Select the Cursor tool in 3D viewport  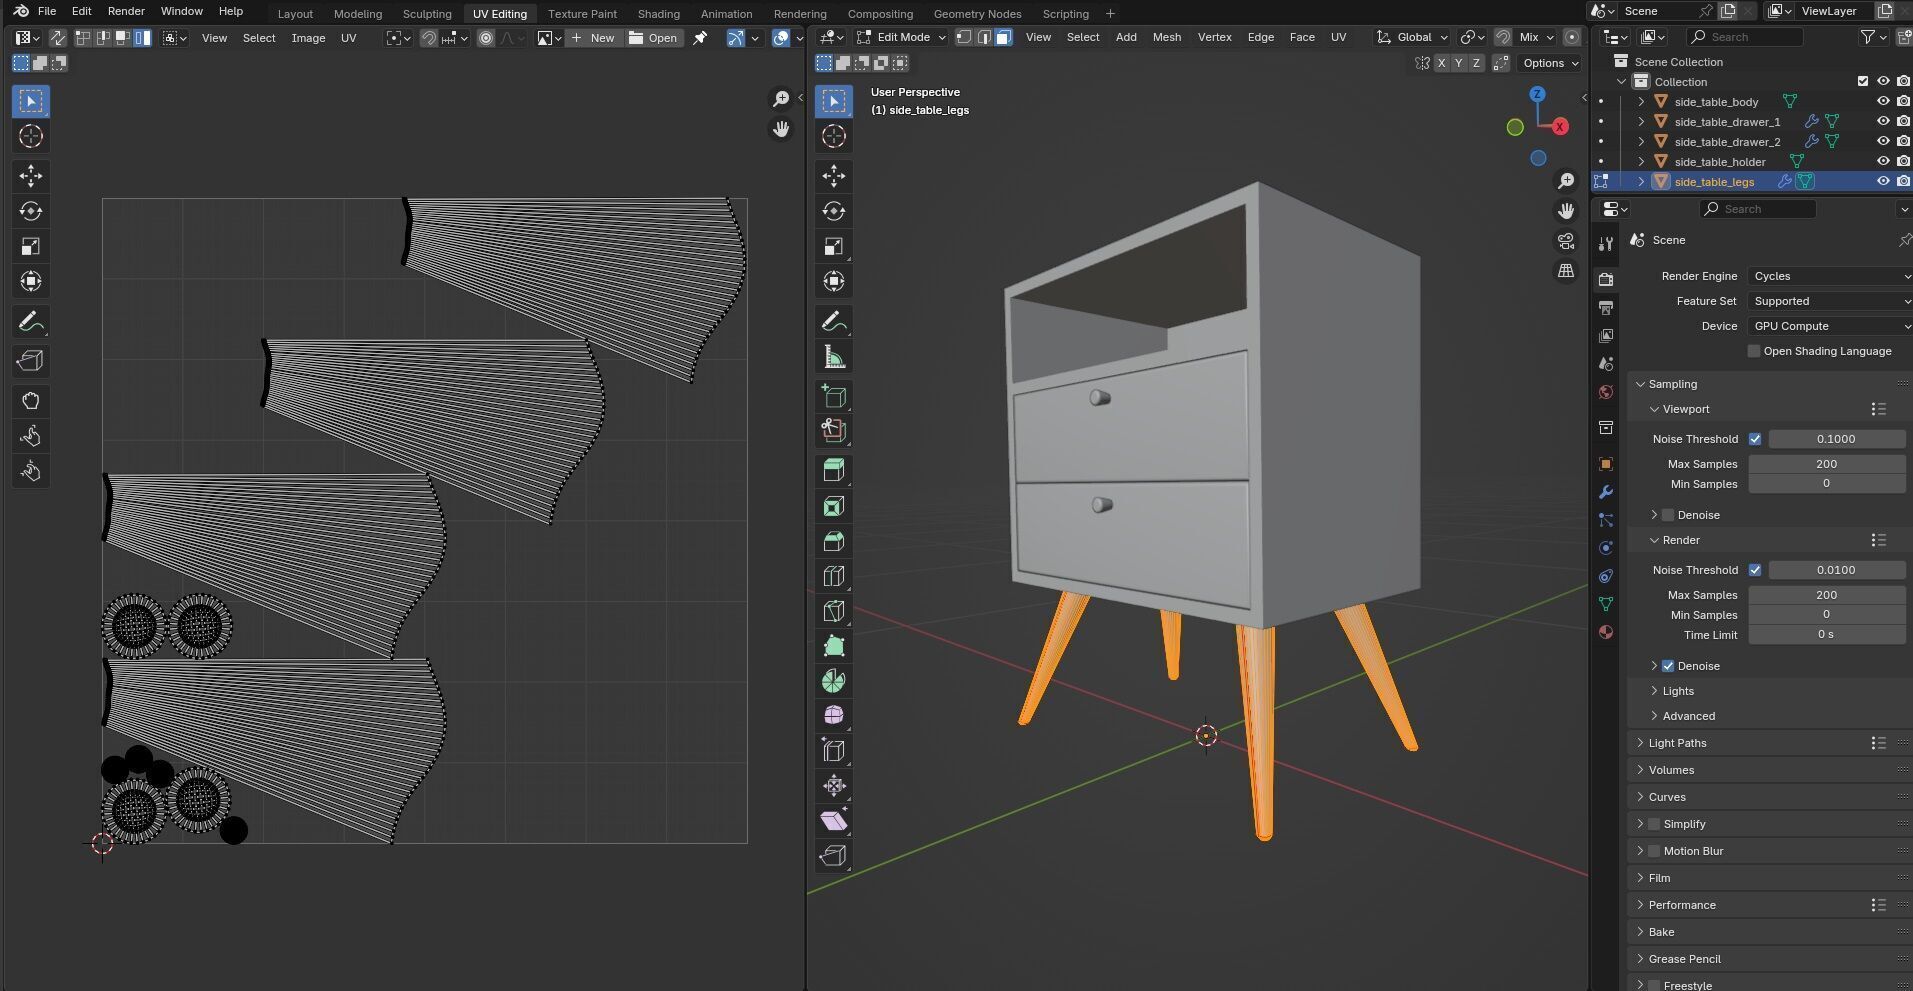point(834,136)
